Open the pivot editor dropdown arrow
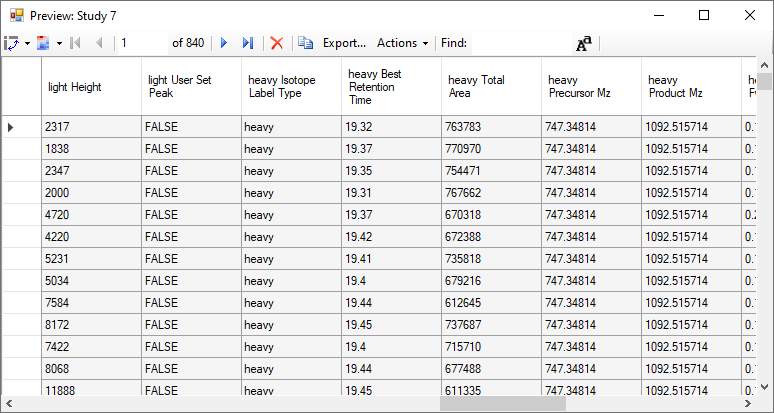The width and height of the screenshot is (774, 413). tap(27, 43)
